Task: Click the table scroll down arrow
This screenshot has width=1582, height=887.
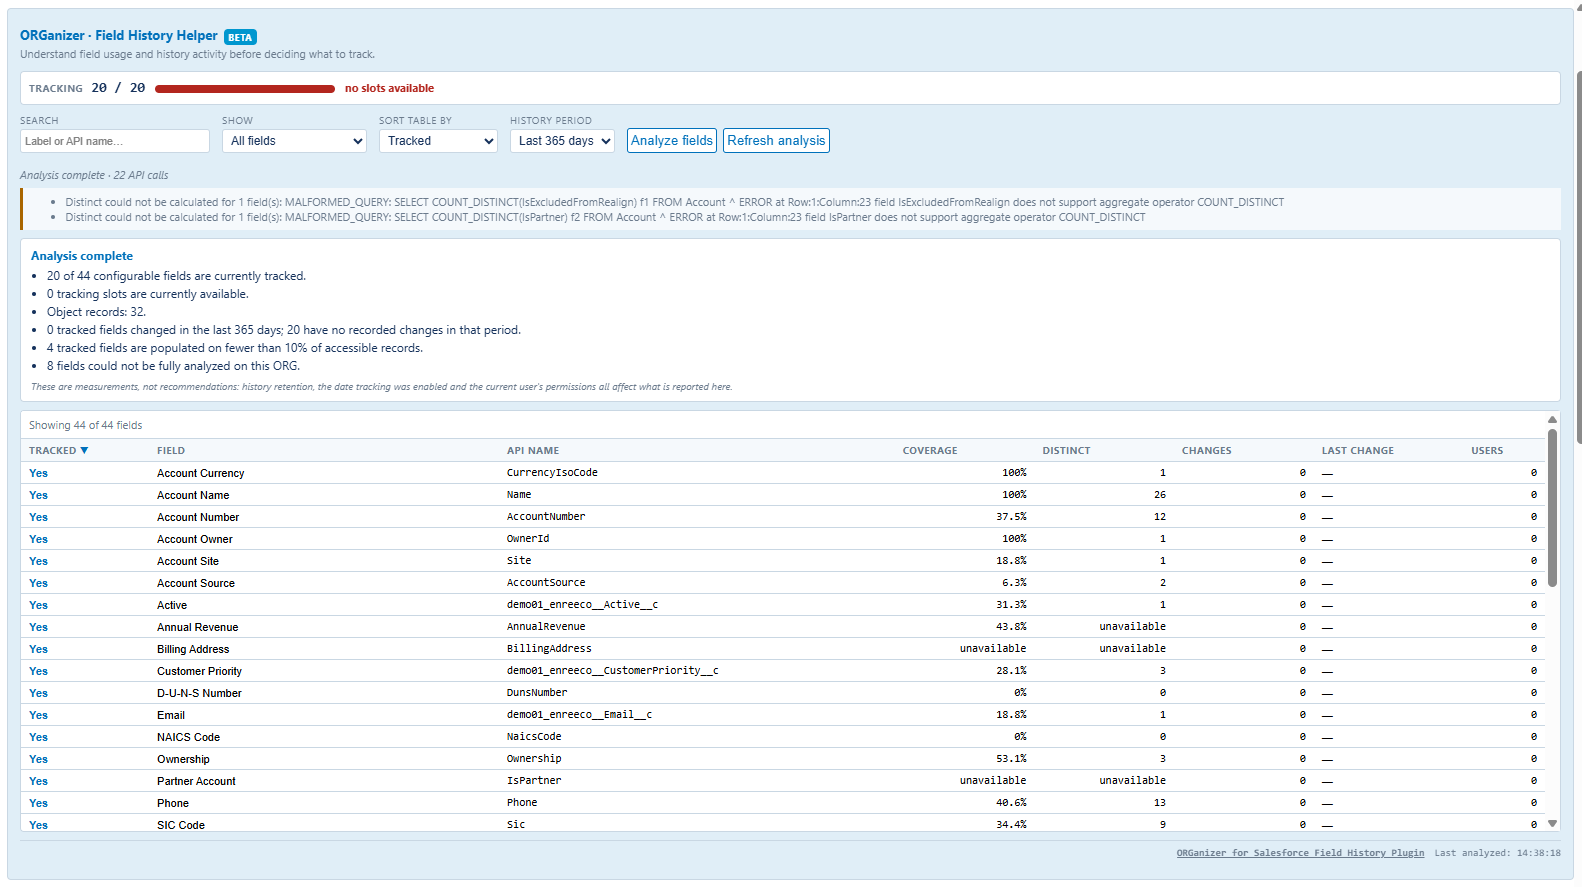Action: [1552, 824]
